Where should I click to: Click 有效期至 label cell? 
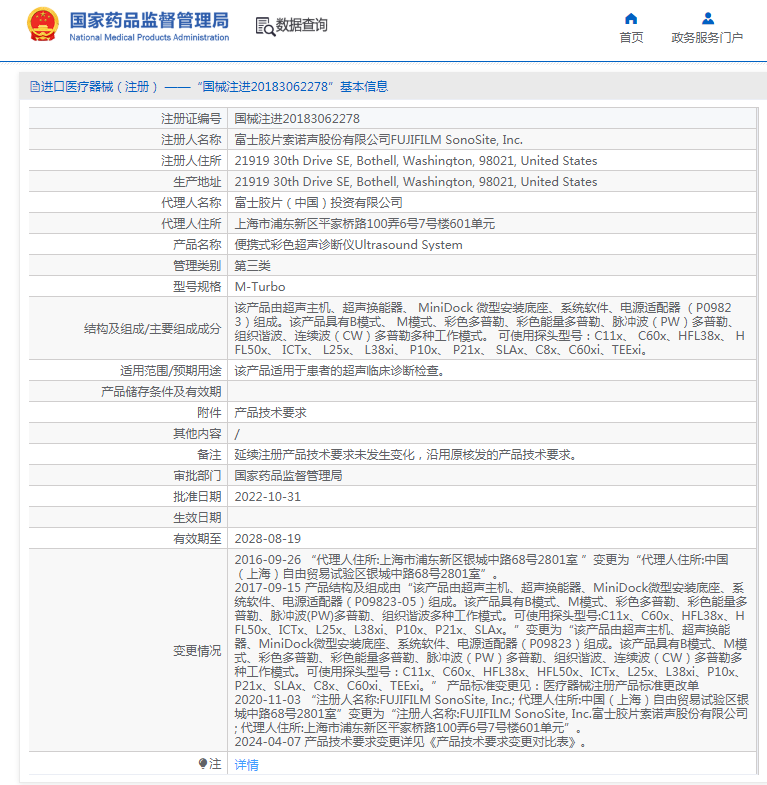[x=128, y=539]
